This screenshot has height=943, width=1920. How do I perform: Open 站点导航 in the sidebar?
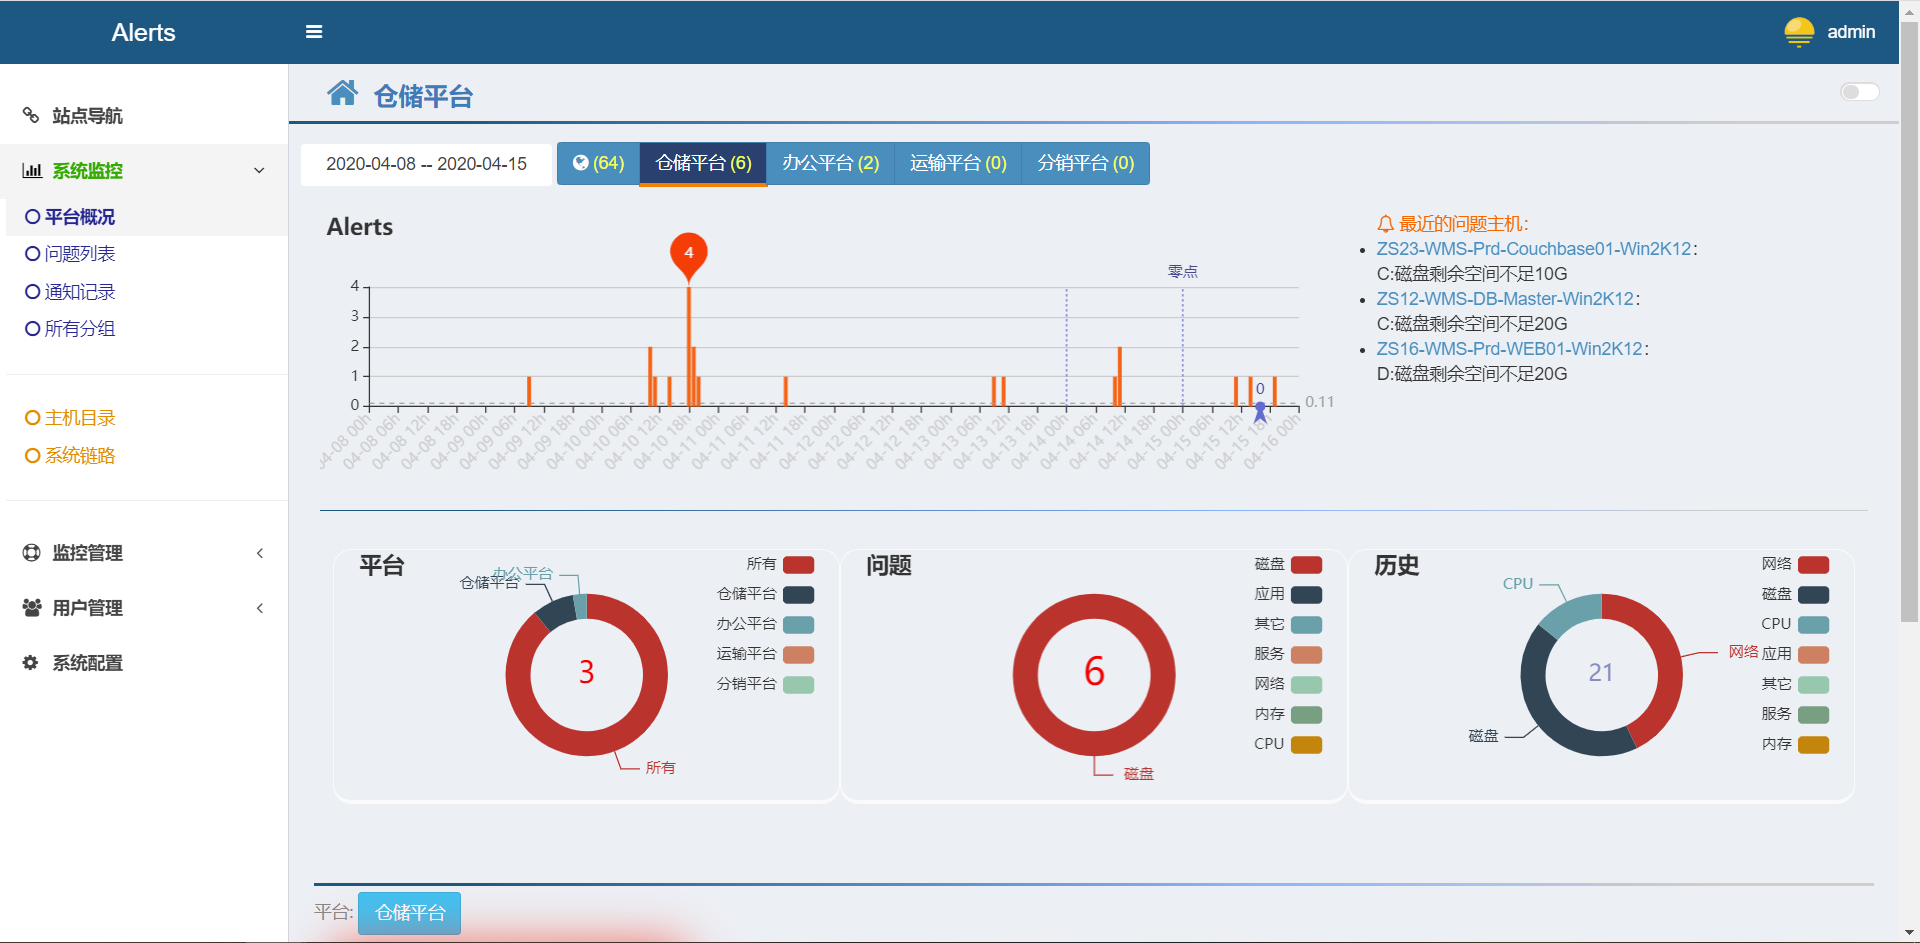144,116
